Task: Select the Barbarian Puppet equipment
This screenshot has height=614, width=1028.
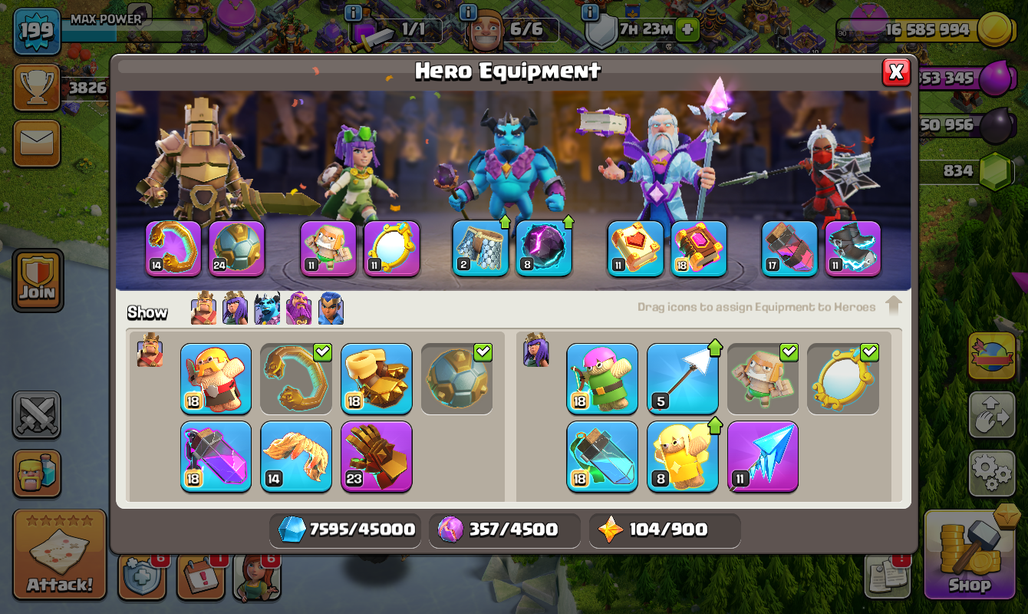Action: pos(216,379)
